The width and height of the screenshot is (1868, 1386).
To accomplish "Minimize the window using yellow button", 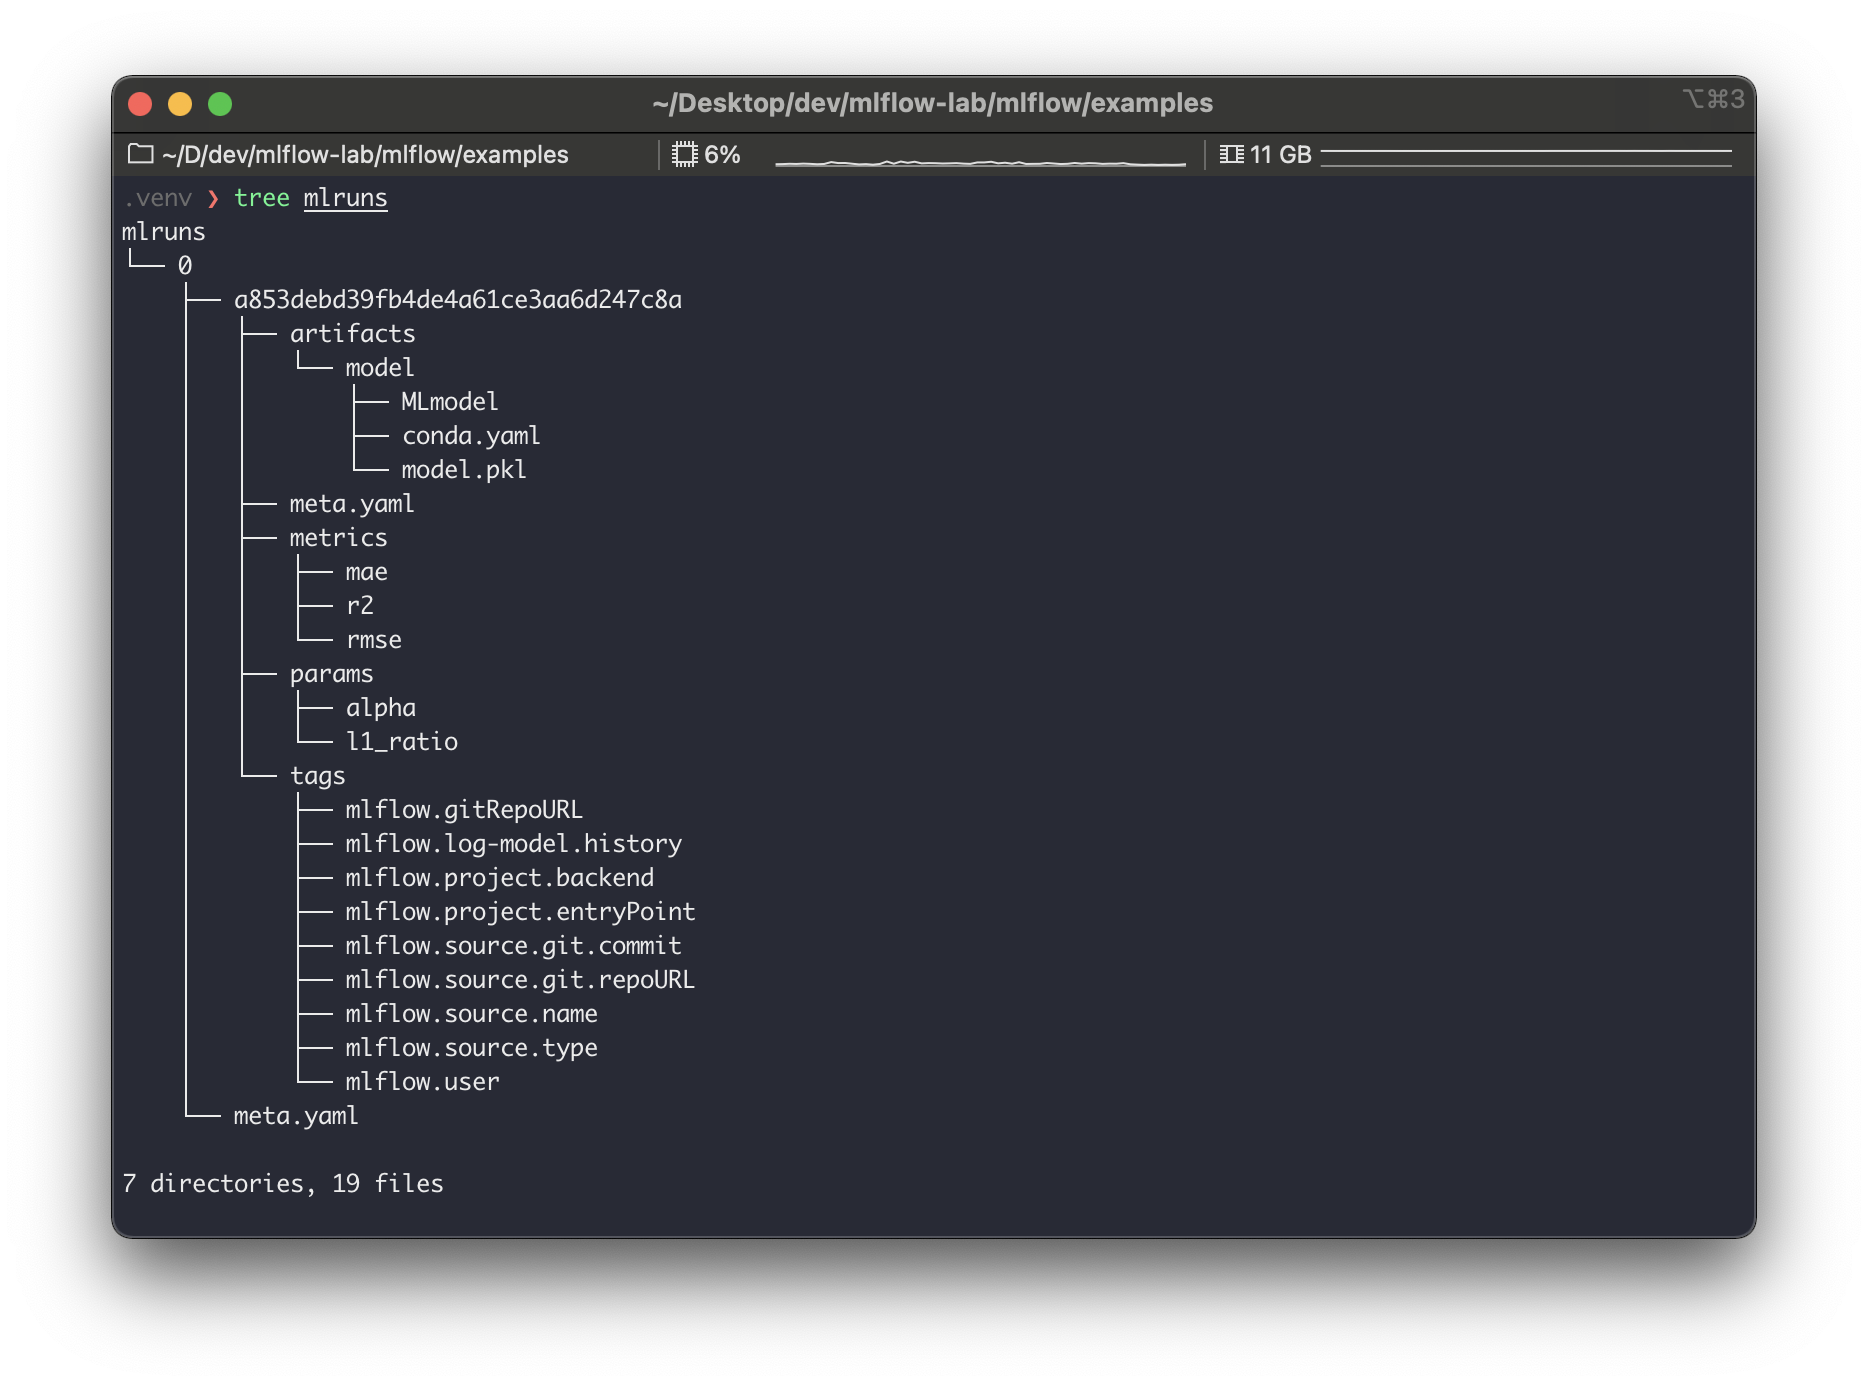I will [180, 104].
